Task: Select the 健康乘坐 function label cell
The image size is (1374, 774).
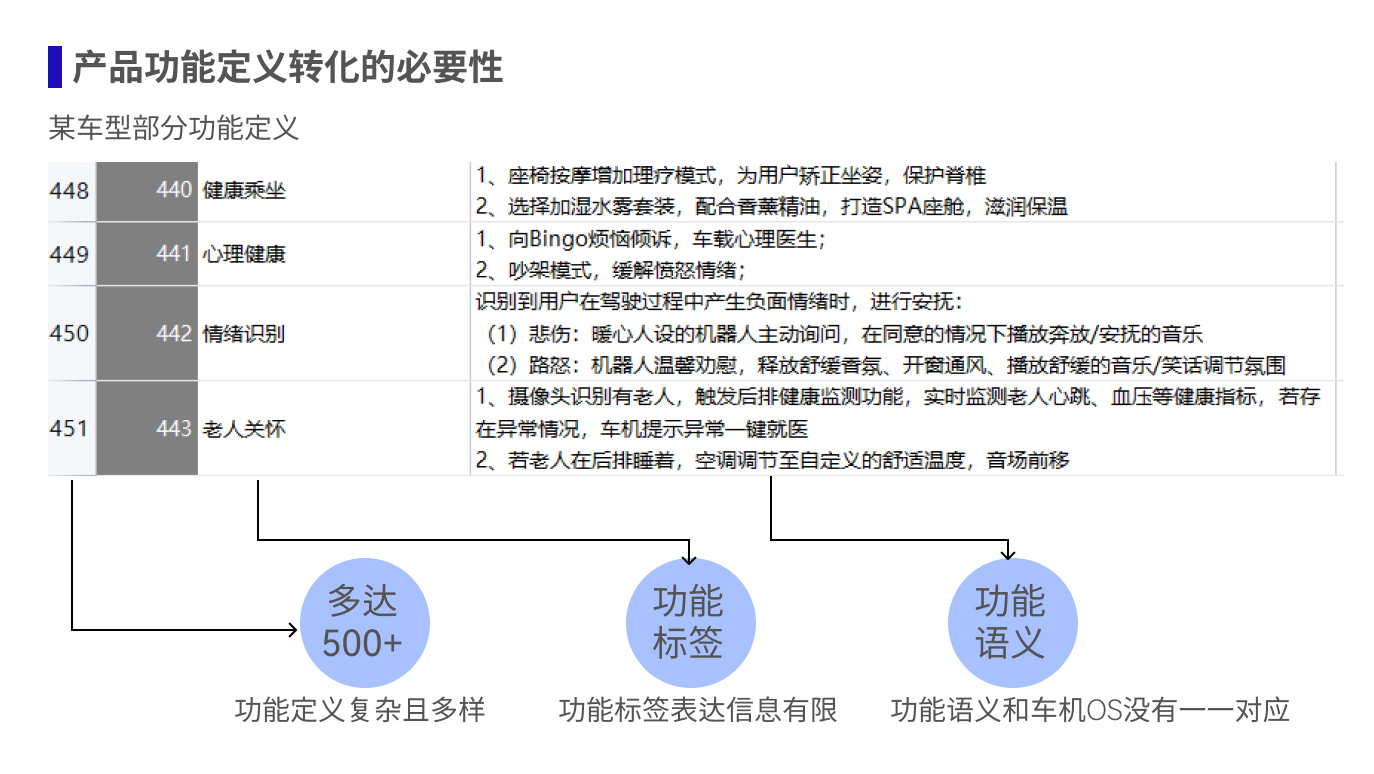Action: [334, 190]
